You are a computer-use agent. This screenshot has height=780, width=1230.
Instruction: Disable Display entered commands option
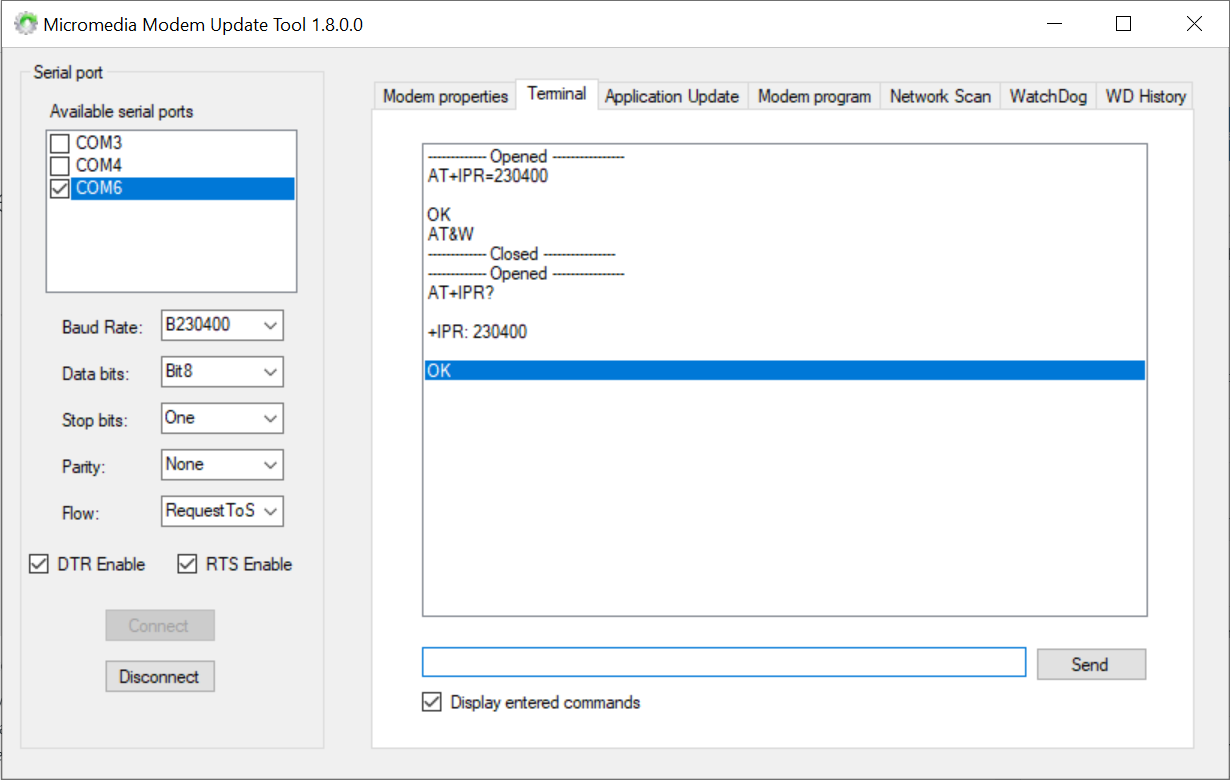click(x=432, y=702)
